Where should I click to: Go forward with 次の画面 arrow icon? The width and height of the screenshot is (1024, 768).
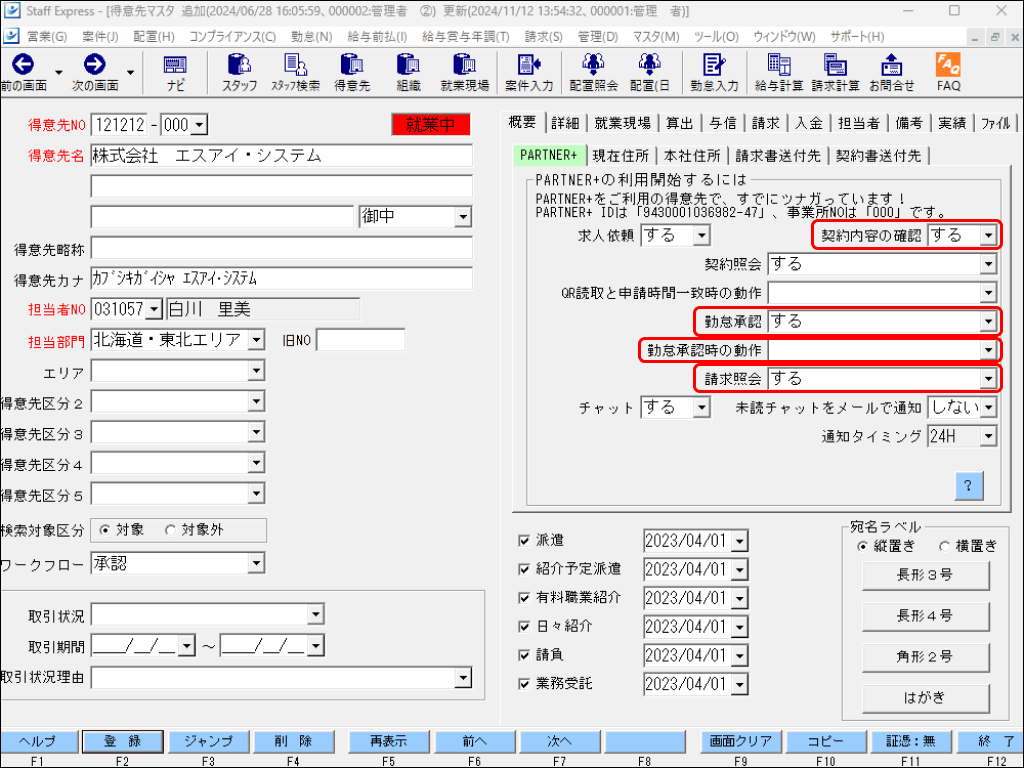[x=95, y=64]
